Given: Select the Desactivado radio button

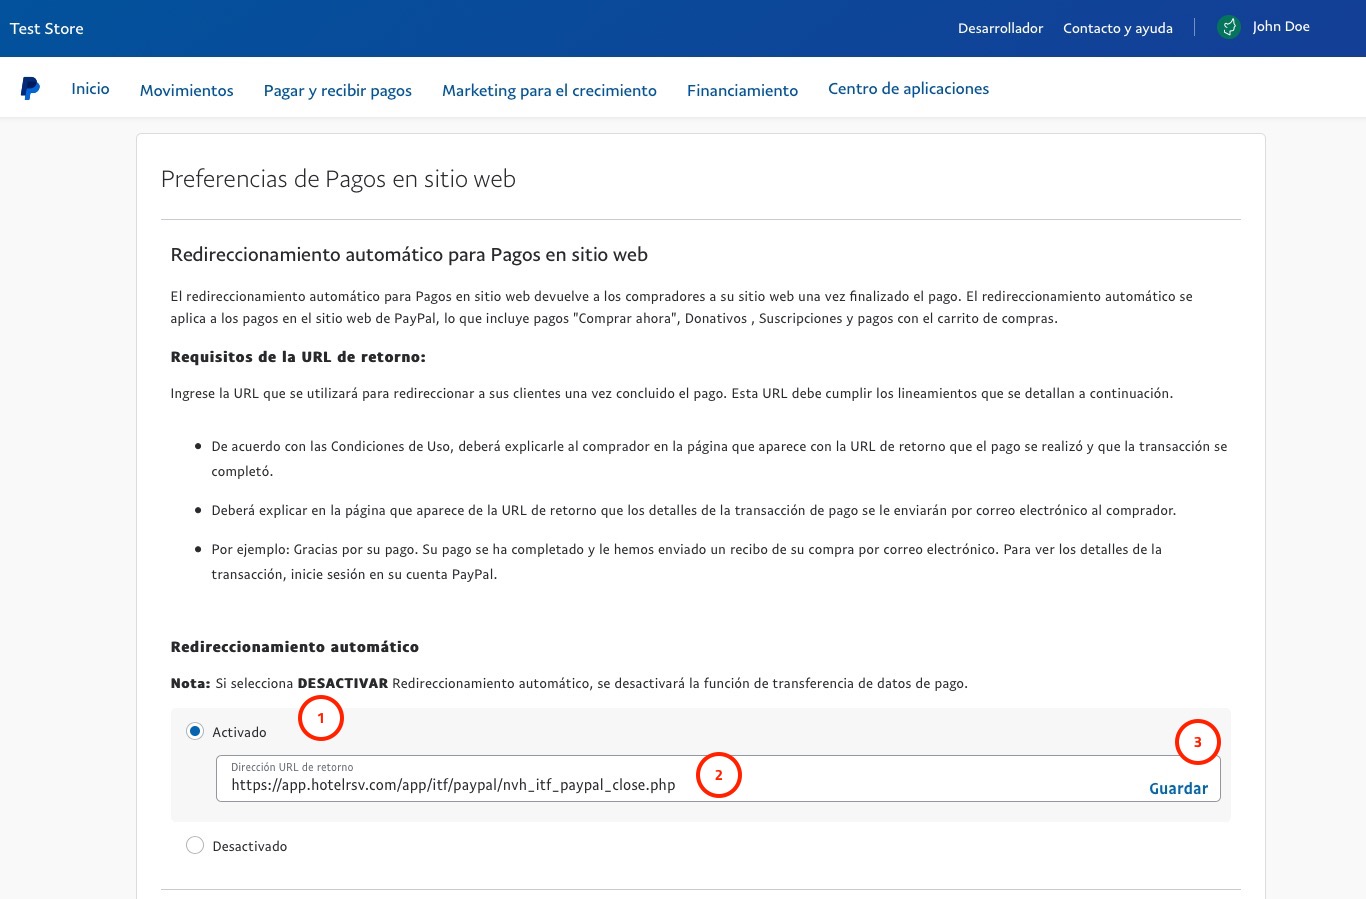Looking at the screenshot, I should 195,845.
